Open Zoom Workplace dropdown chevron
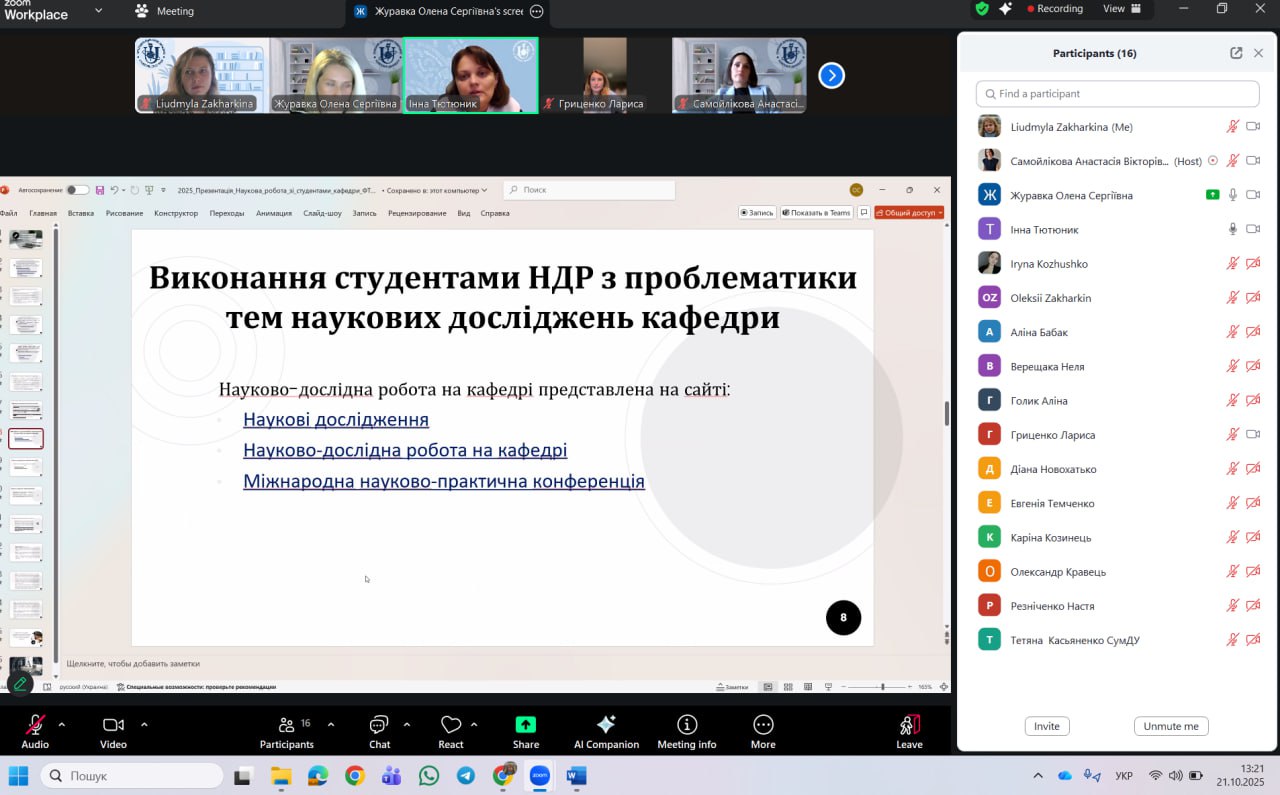 pos(98,11)
